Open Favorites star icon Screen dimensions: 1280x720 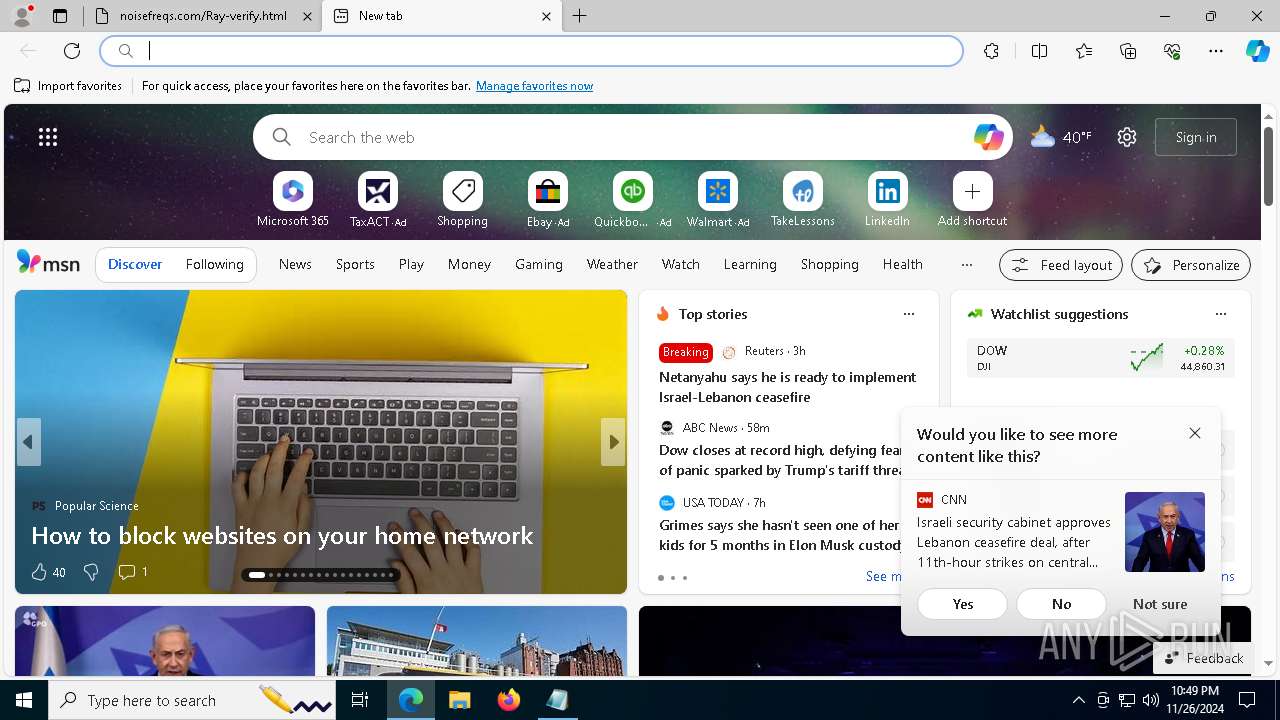(1084, 51)
